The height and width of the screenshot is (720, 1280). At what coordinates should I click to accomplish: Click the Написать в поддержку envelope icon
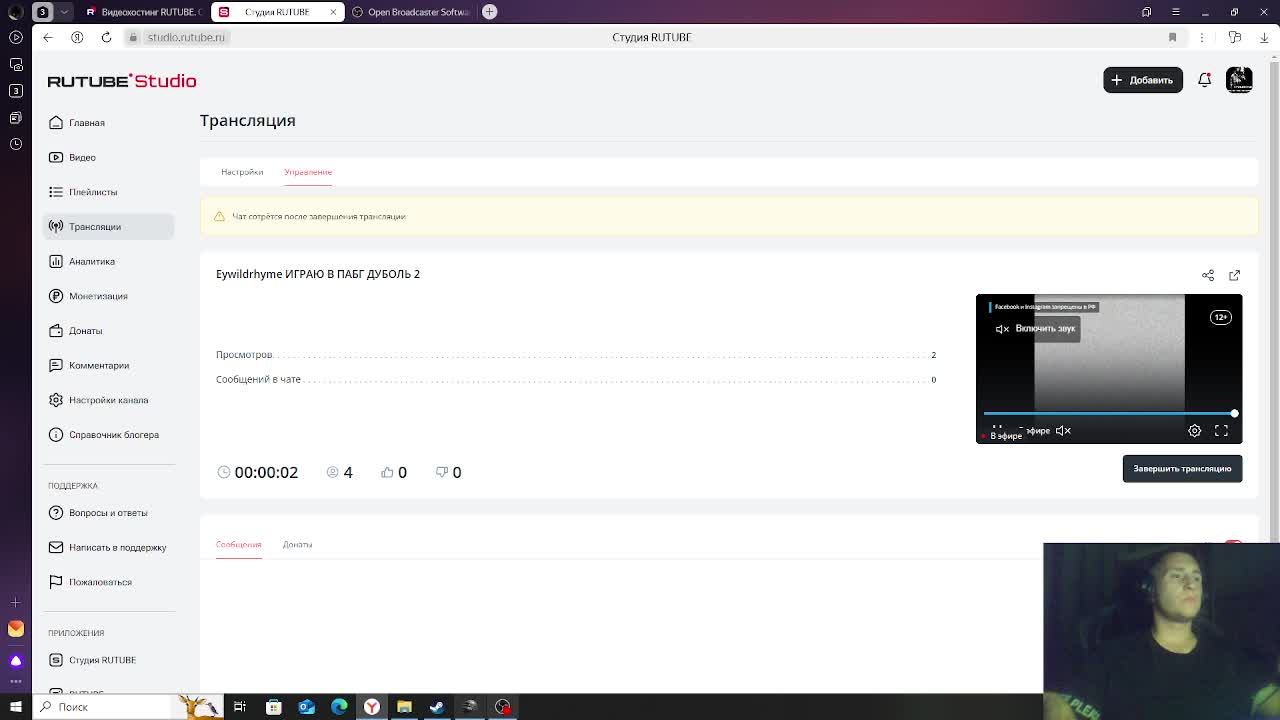pyautogui.click(x=56, y=547)
